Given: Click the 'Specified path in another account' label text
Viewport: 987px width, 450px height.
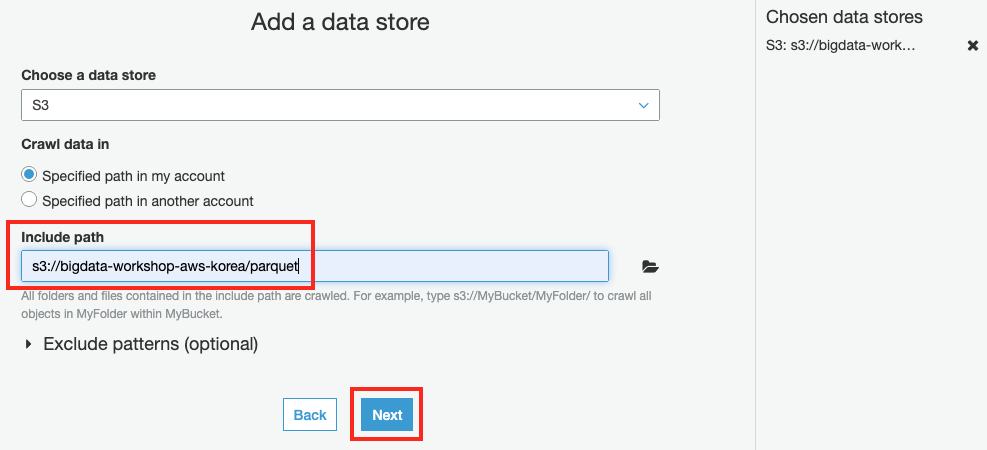Looking at the screenshot, I should [147, 200].
